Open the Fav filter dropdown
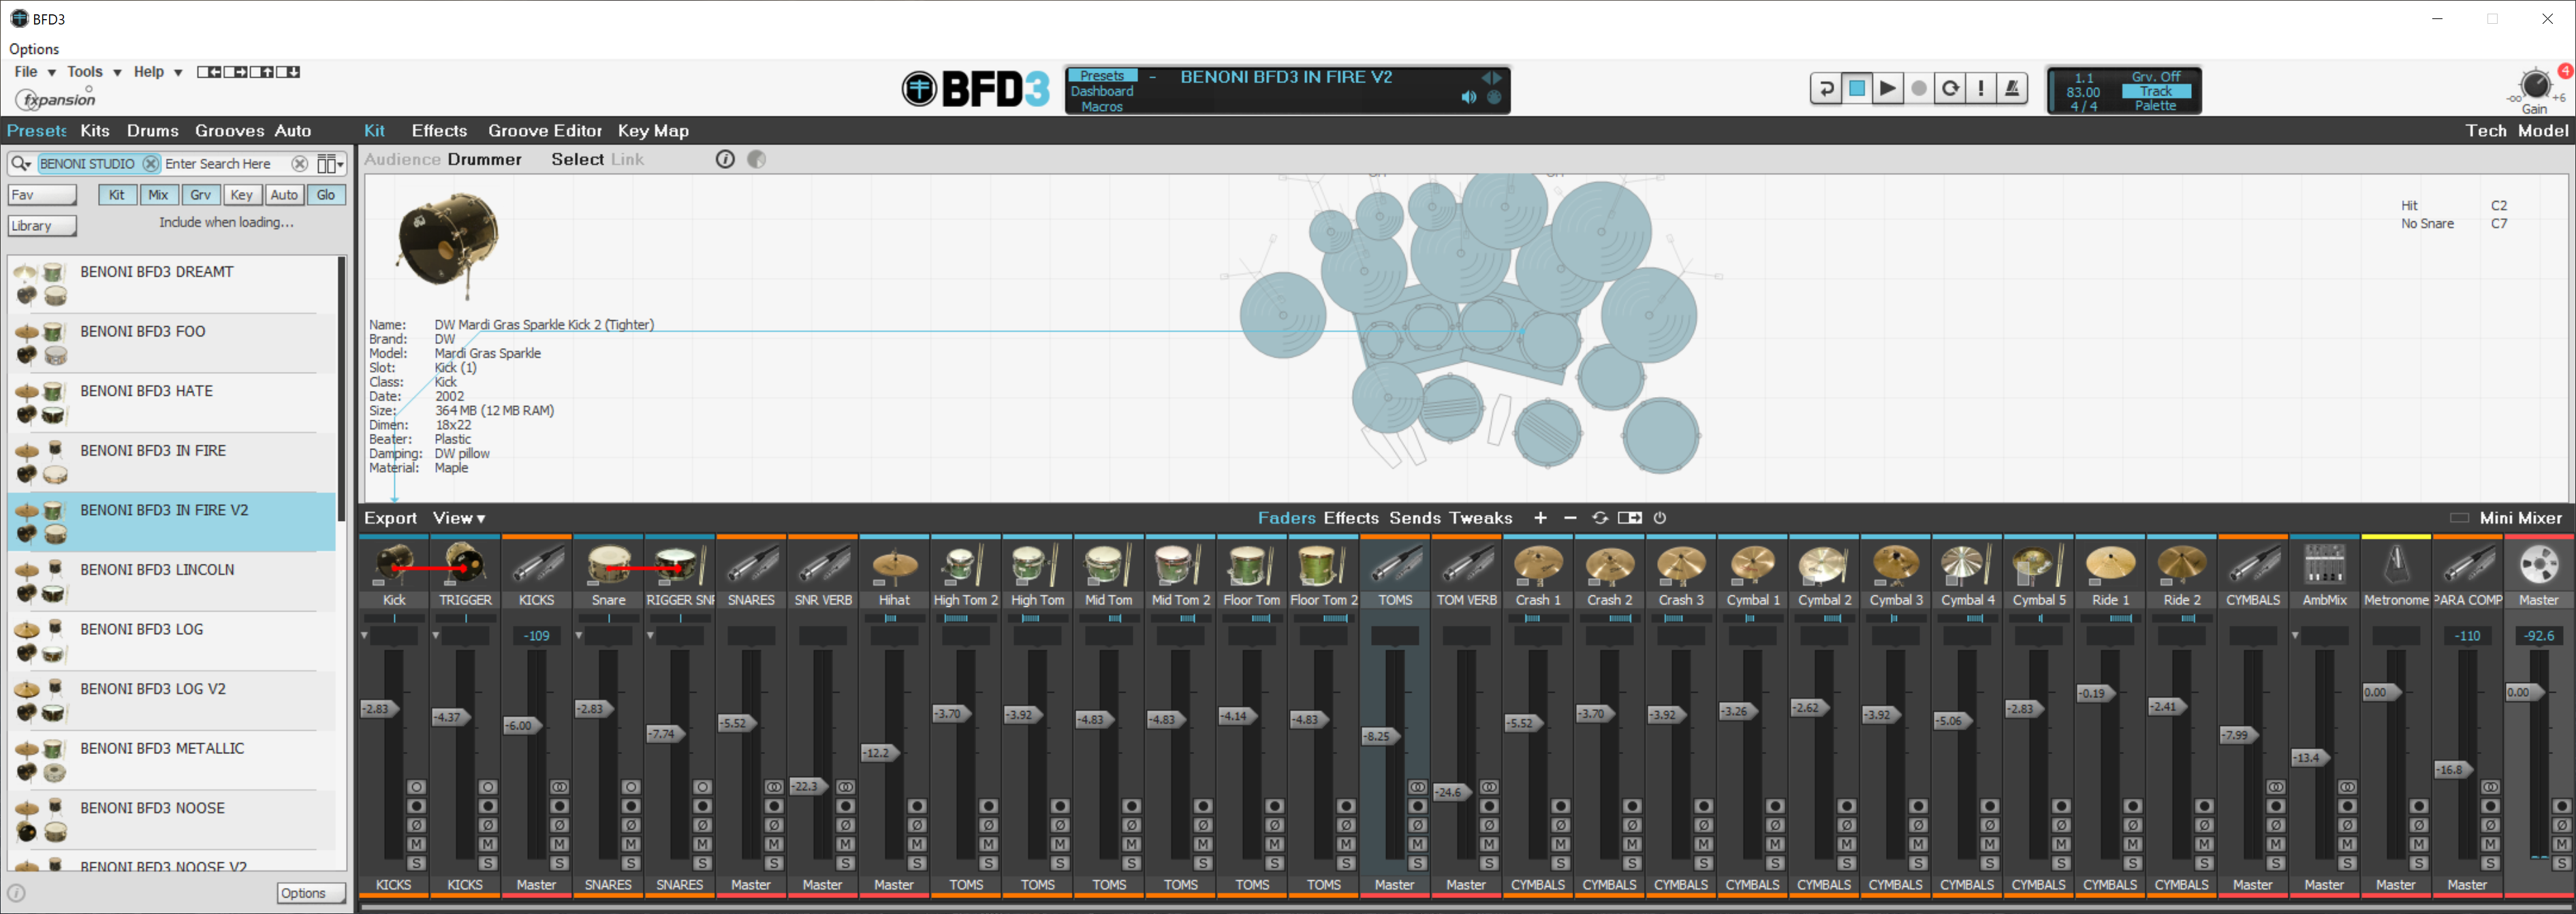 43,195
